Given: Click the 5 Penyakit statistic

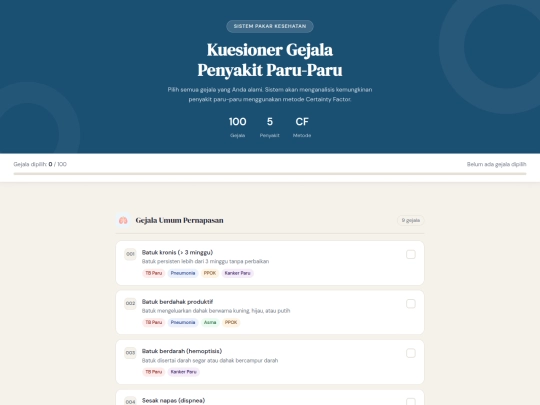Looking at the screenshot, I should tap(270, 127).
